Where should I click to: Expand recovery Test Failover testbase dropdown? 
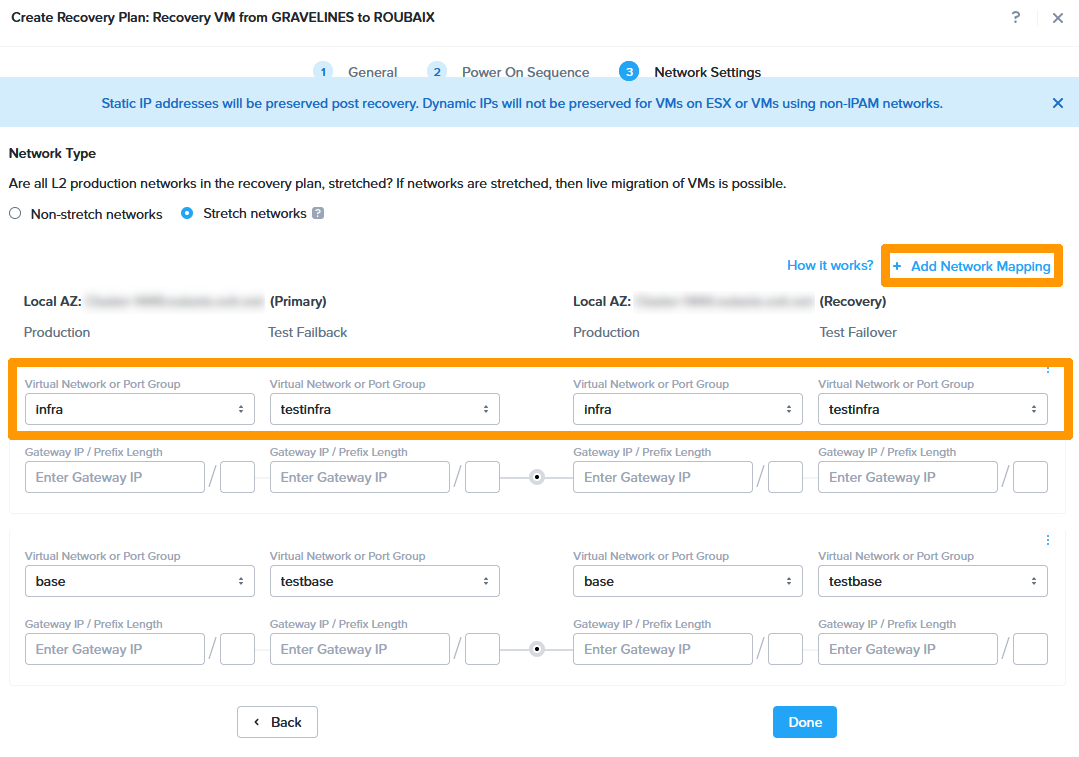(932, 581)
